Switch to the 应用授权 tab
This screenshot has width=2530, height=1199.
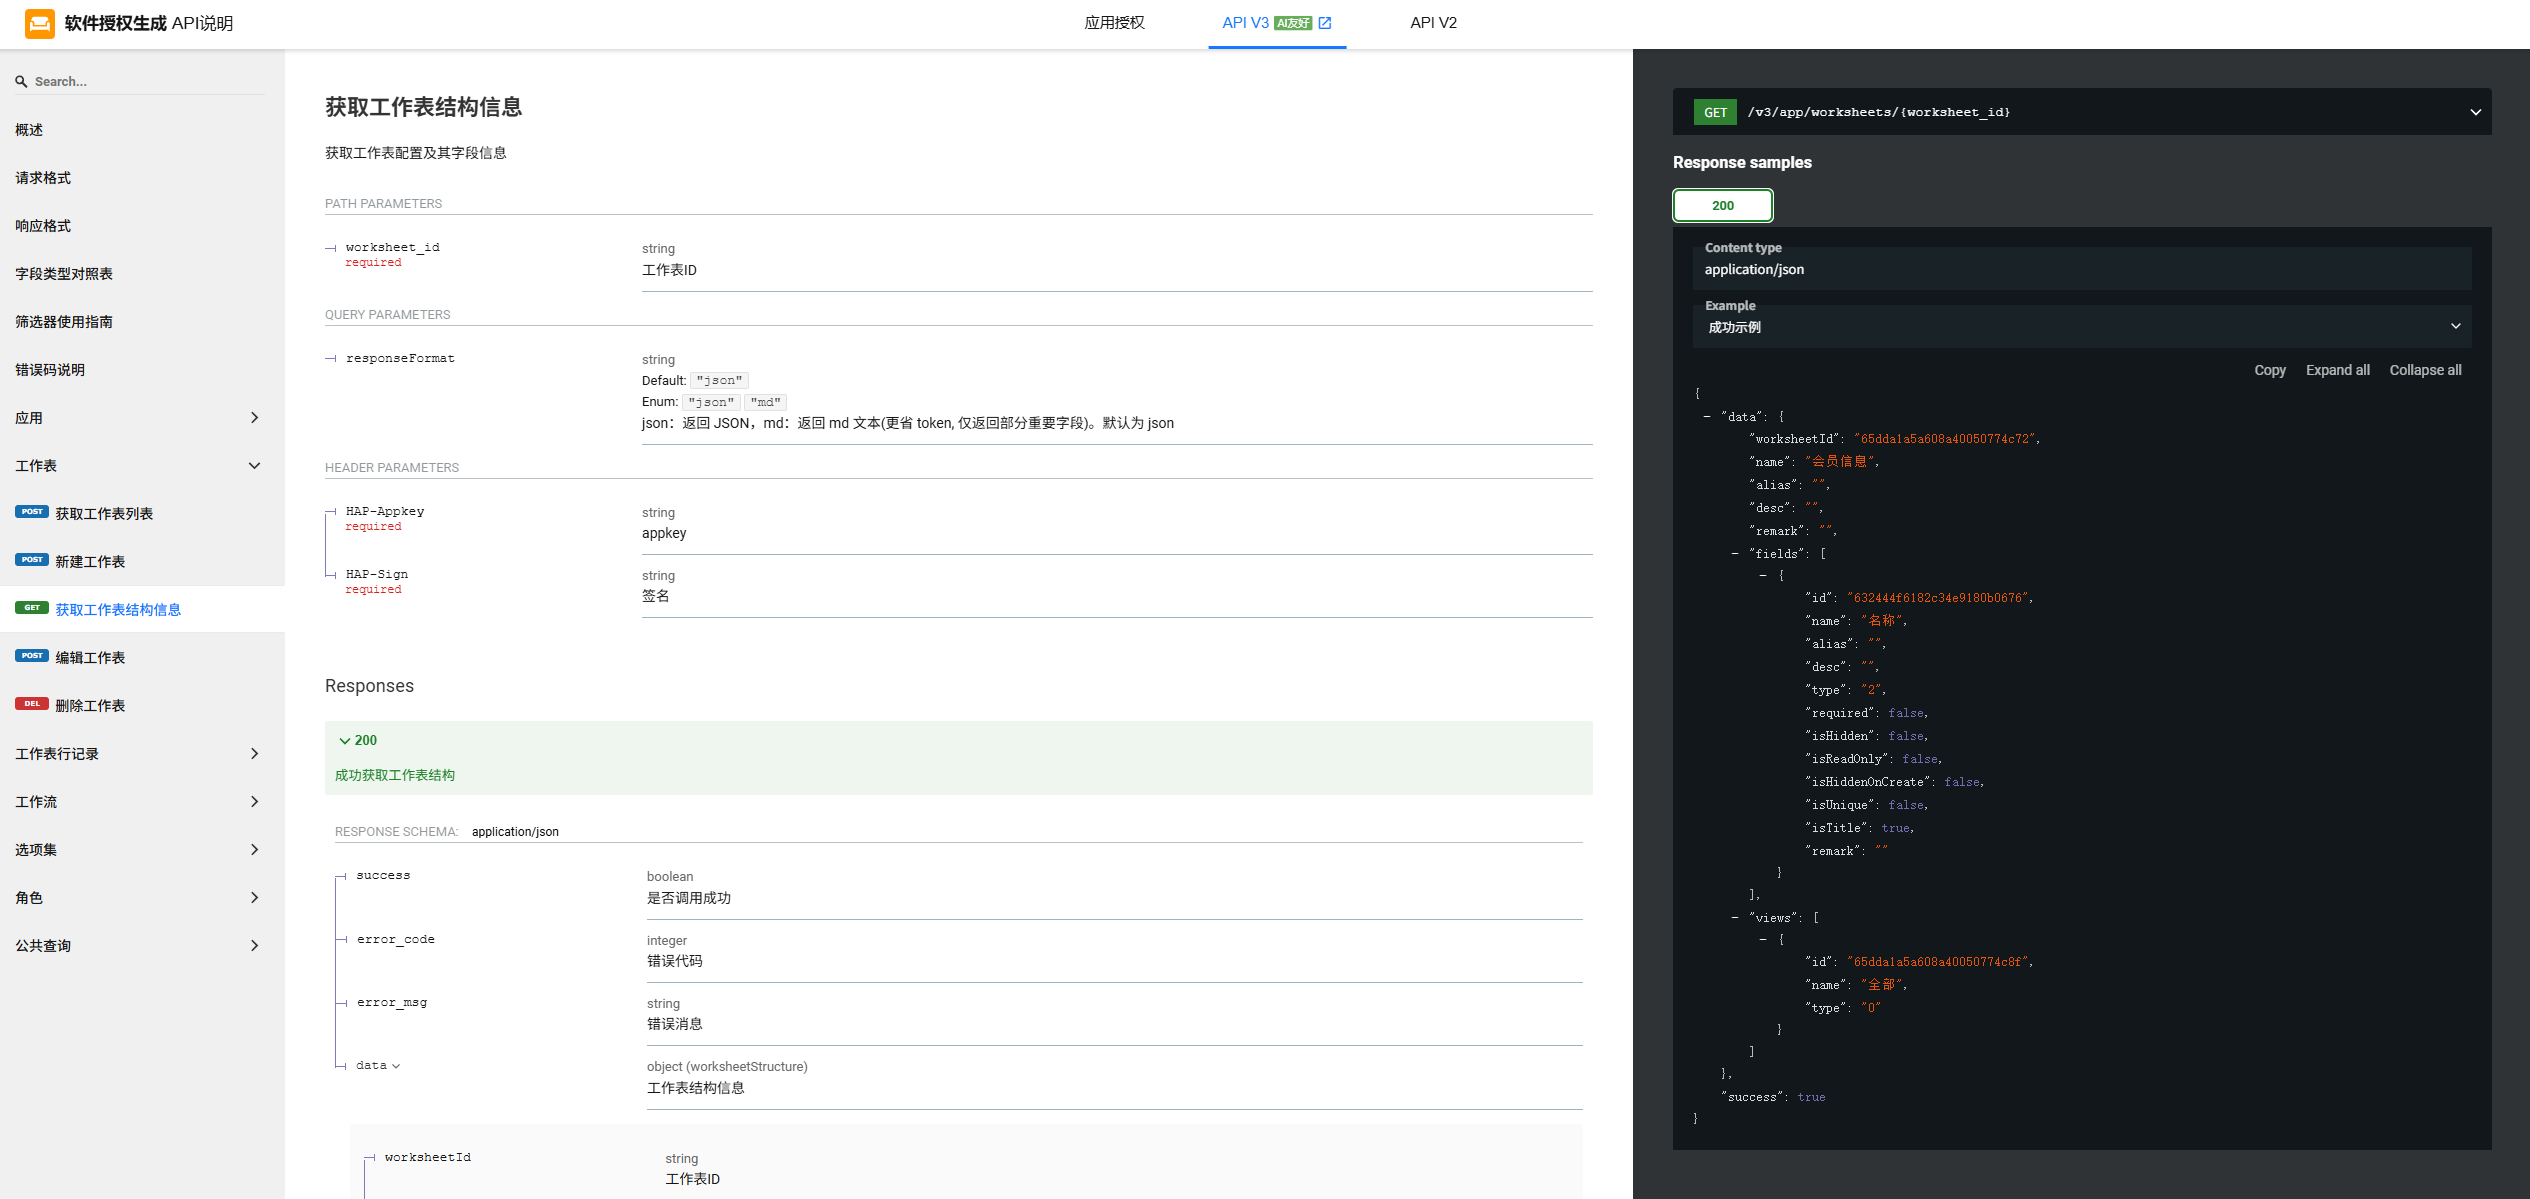tap(1114, 23)
